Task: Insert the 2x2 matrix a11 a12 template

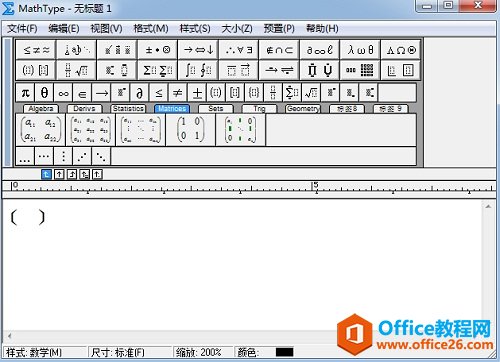Action: [41, 130]
